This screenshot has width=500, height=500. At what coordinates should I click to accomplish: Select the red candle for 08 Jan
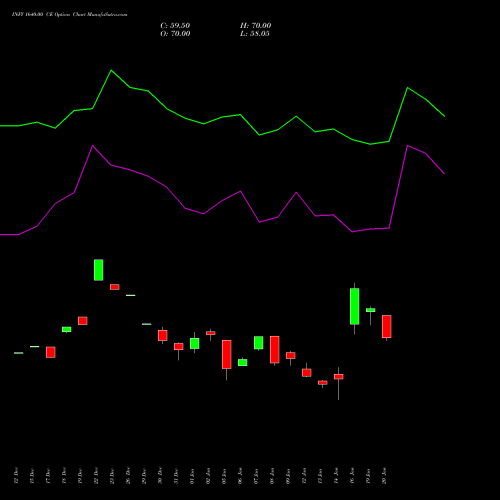[x=275, y=350]
